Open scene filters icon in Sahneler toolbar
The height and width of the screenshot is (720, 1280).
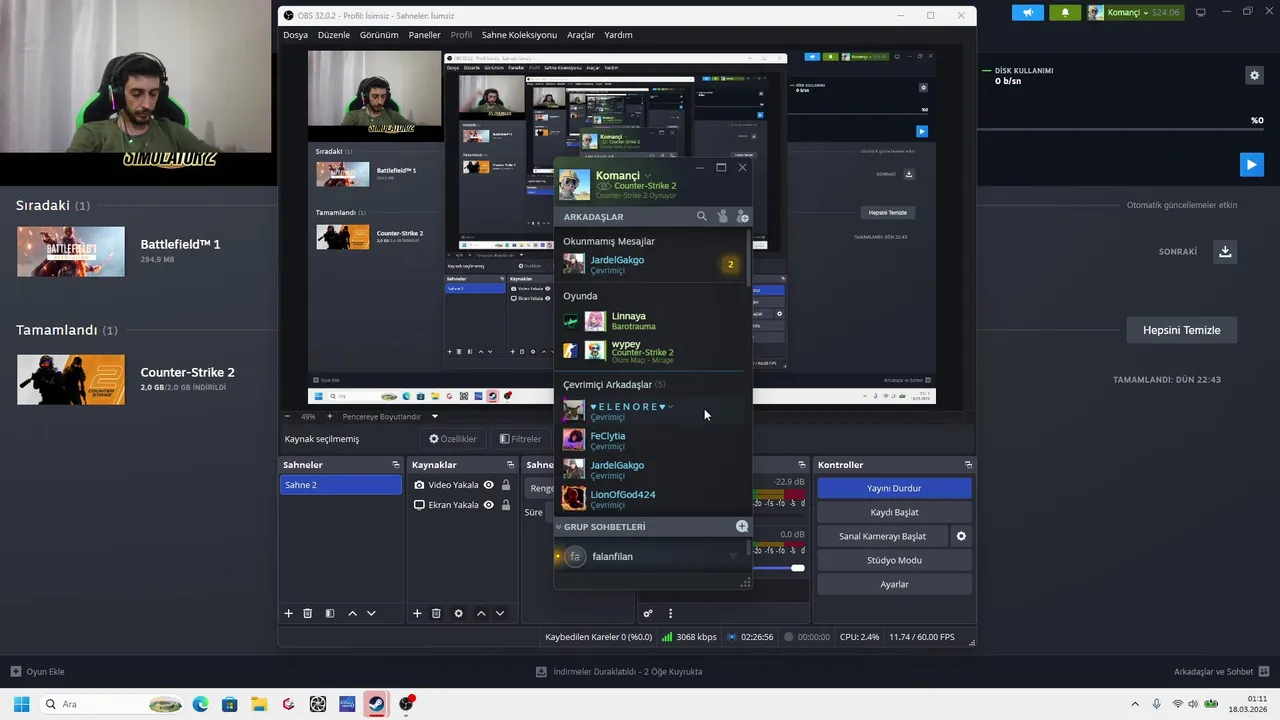pyautogui.click(x=330, y=613)
